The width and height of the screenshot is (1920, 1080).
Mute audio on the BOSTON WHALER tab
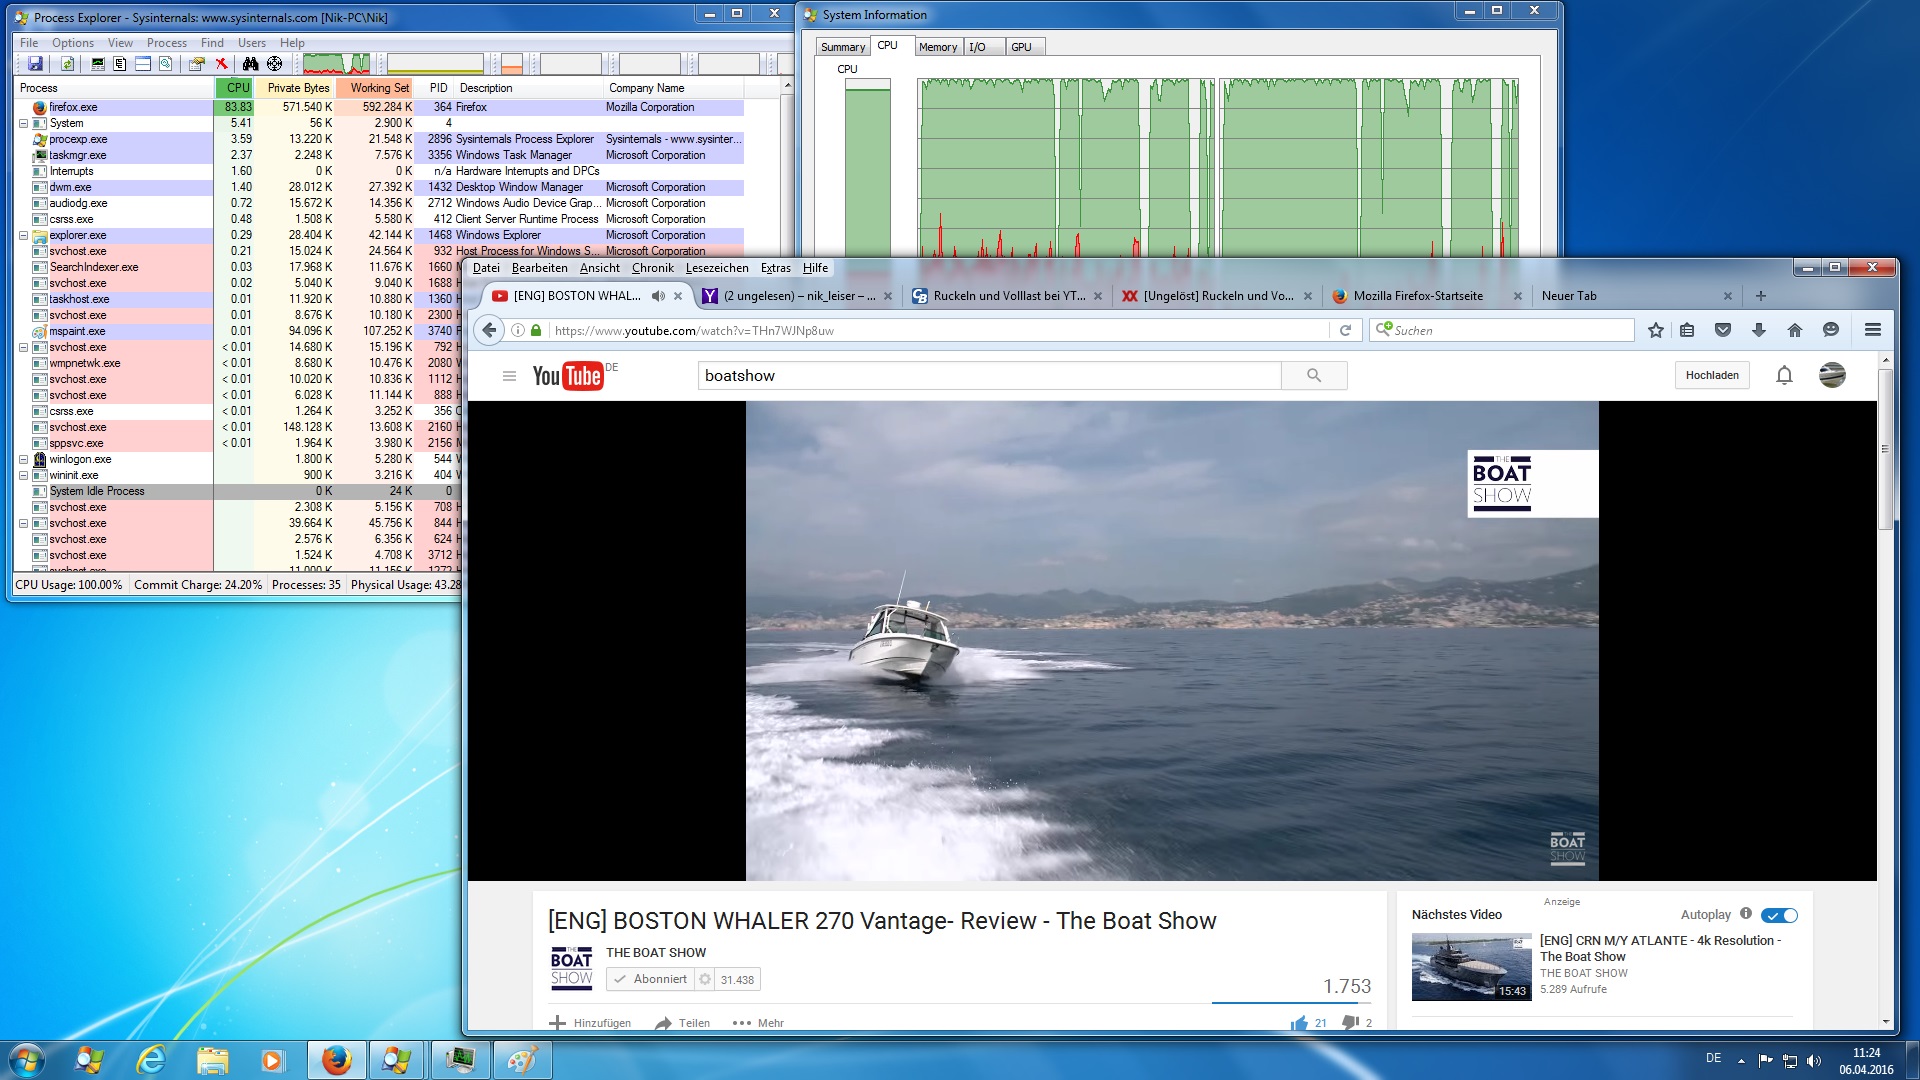[657, 296]
